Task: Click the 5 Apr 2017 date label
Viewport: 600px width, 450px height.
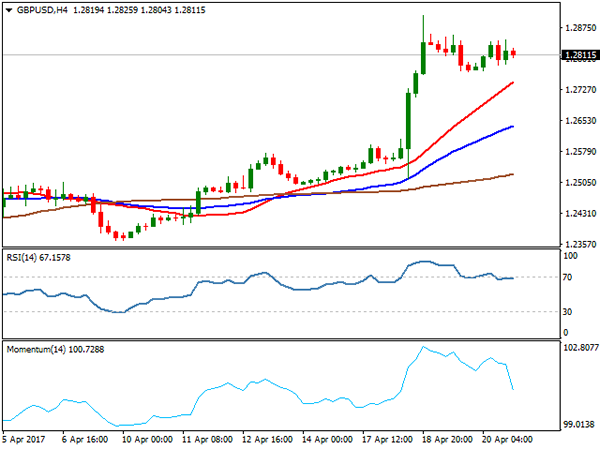Action: (x=24, y=439)
